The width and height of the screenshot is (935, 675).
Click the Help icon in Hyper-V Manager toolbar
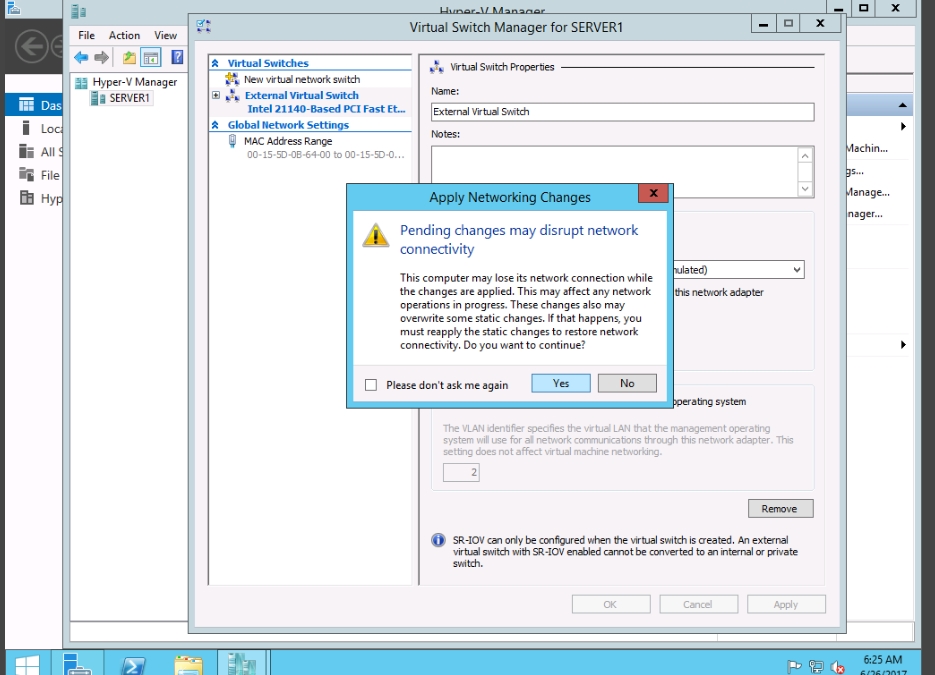click(177, 57)
